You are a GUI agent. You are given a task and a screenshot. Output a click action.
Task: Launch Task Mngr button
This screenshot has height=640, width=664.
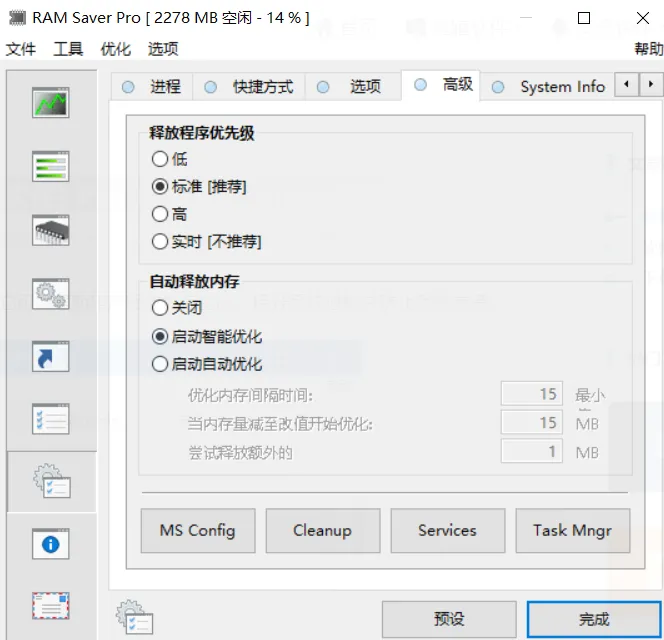coord(573,530)
